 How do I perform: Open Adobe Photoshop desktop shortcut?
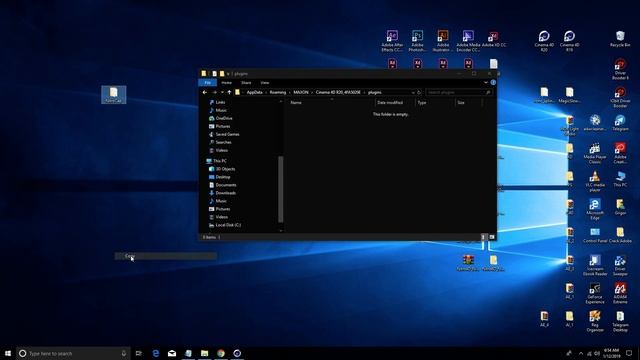417,41
